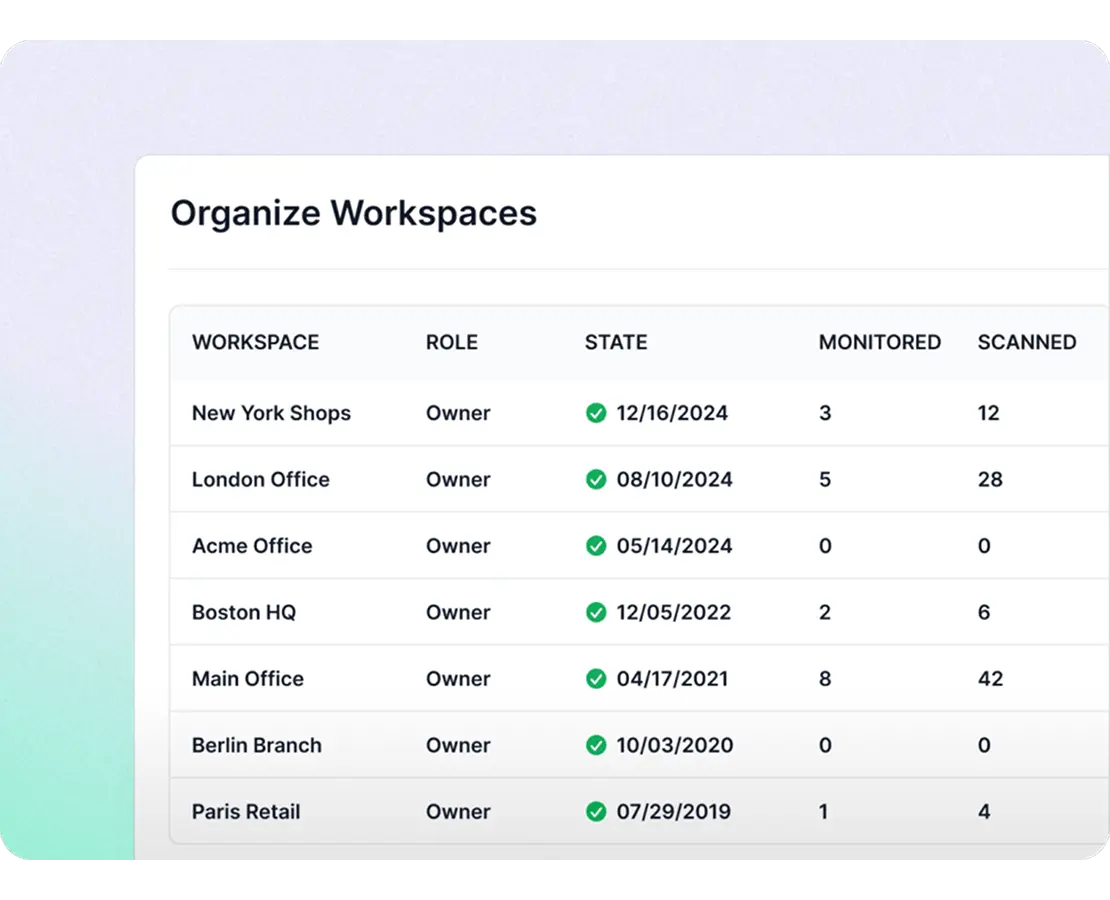
Task: Open the Boston HQ workspace
Action: tap(244, 613)
